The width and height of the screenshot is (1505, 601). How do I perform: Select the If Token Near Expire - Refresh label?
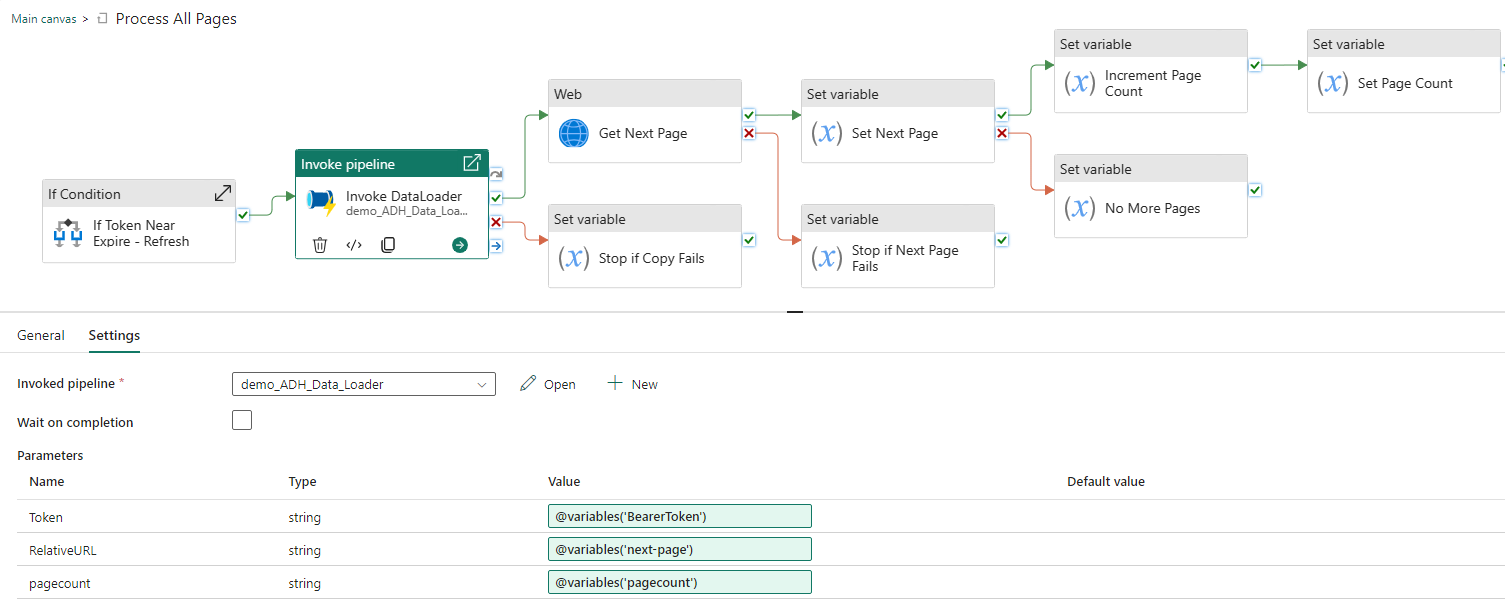[141, 233]
